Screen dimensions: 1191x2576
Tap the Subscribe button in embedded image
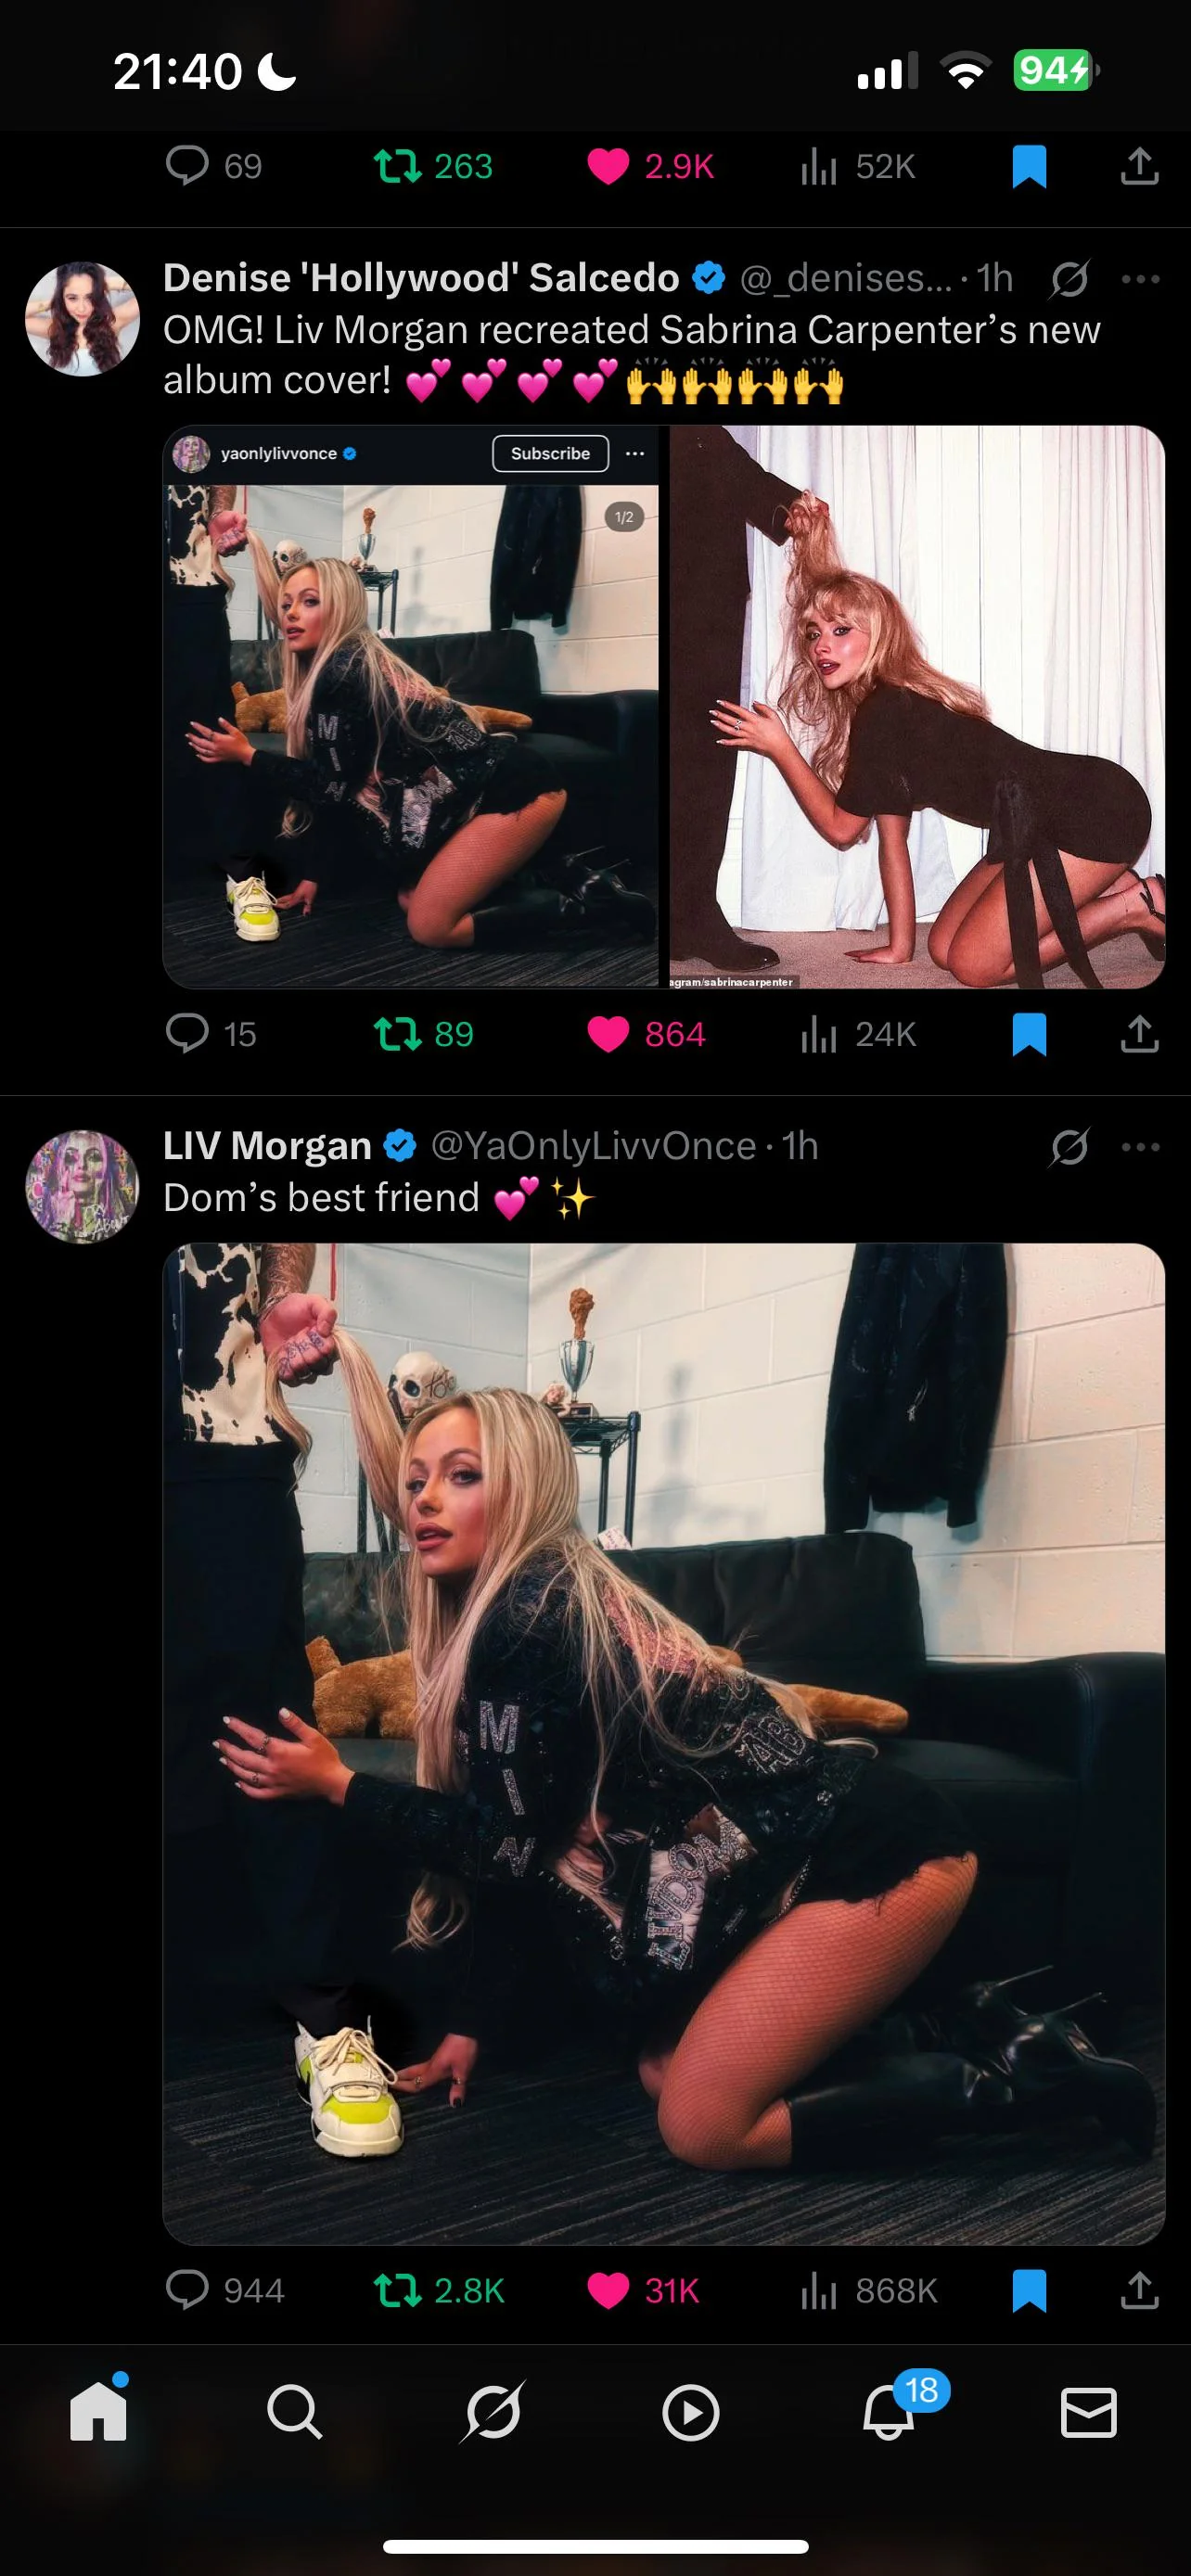551,454
